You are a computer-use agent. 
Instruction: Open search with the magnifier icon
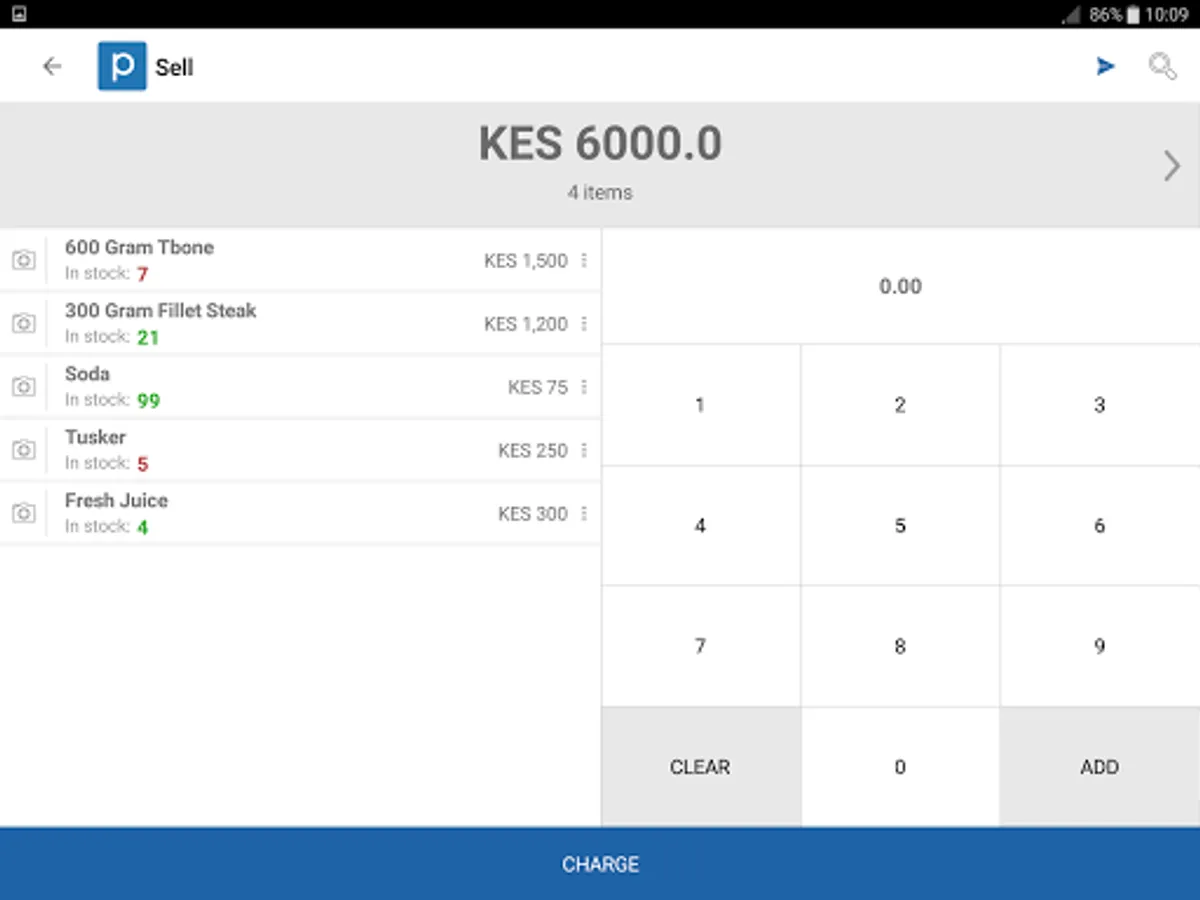[1162, 67]
